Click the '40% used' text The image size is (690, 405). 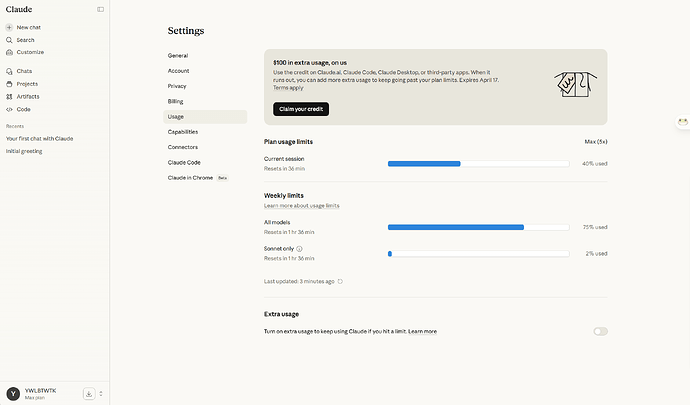(x=595, y=164)
